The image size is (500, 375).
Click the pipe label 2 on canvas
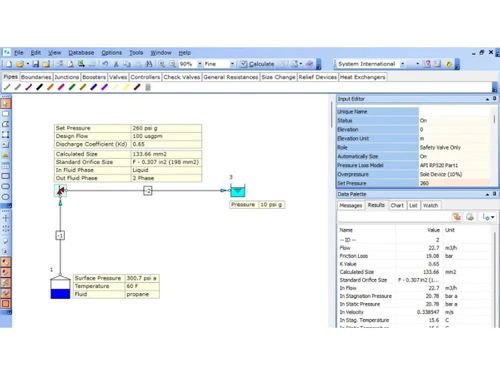(x=148, y=191)
